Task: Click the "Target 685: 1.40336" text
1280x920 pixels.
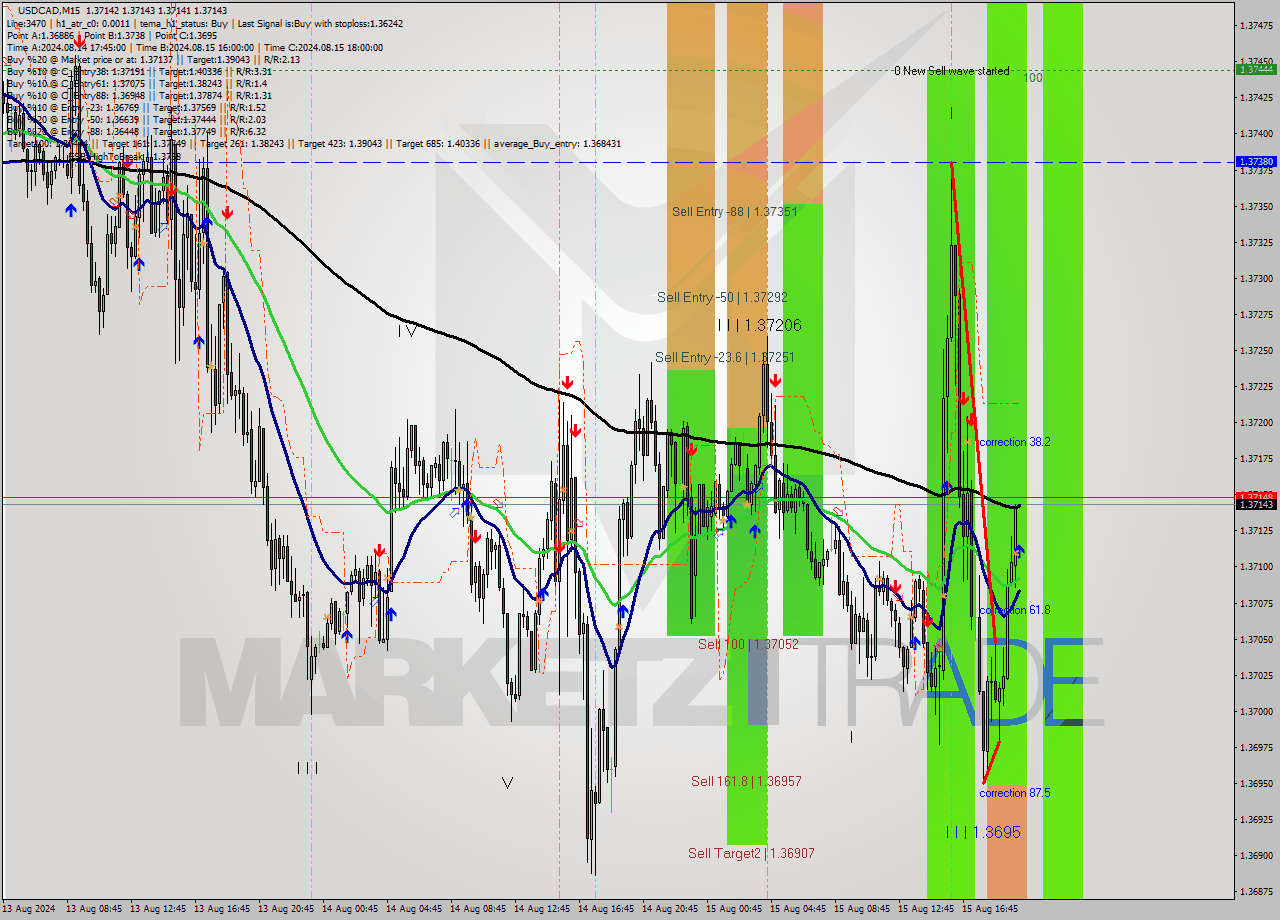Action: pyautogui.click(x=438, y=143)
